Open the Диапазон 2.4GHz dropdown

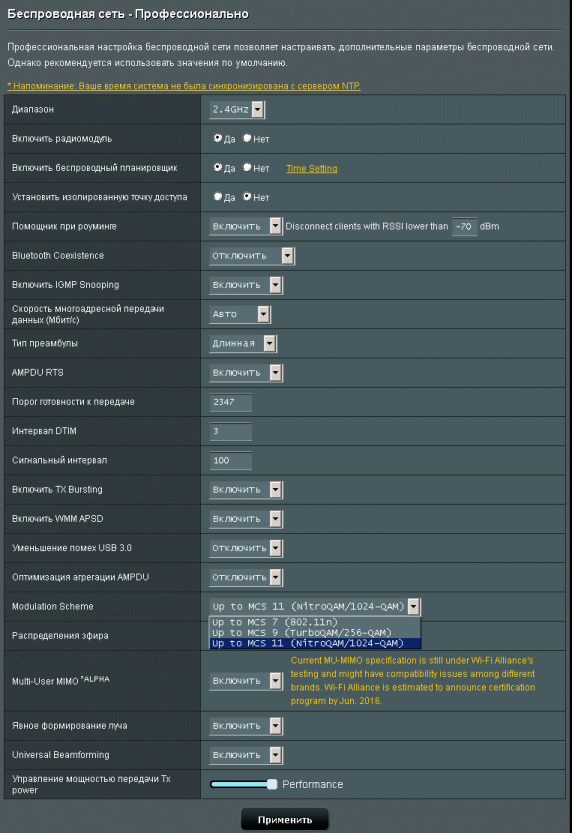coord(237,109)
